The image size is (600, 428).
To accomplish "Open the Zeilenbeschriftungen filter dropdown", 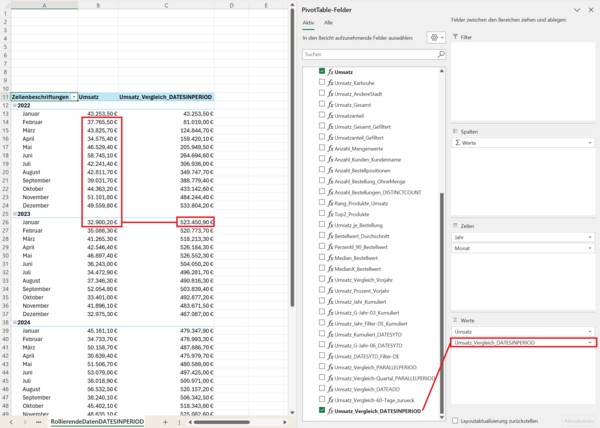I will point(73,97).
